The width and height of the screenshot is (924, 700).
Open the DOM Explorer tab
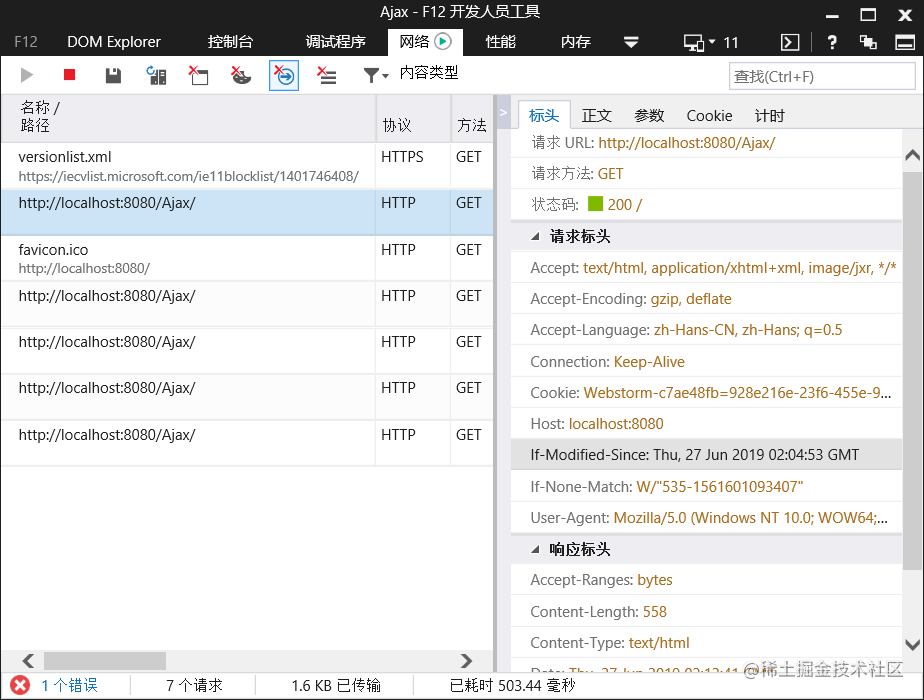pos(113,42)
